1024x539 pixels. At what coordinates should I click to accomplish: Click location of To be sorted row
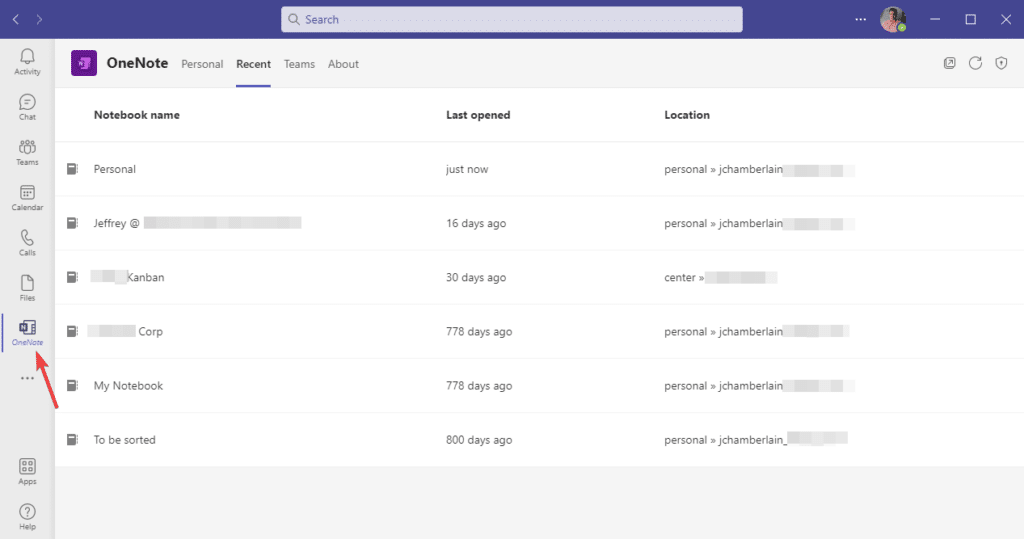pyautogui.click(x=756, y=440)
